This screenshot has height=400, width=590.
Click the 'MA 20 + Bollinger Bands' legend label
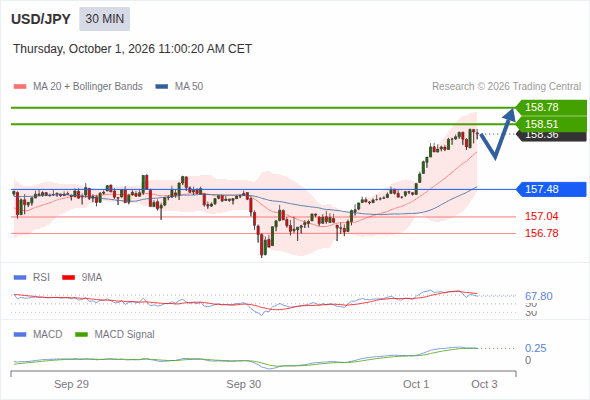coord(88,87)
